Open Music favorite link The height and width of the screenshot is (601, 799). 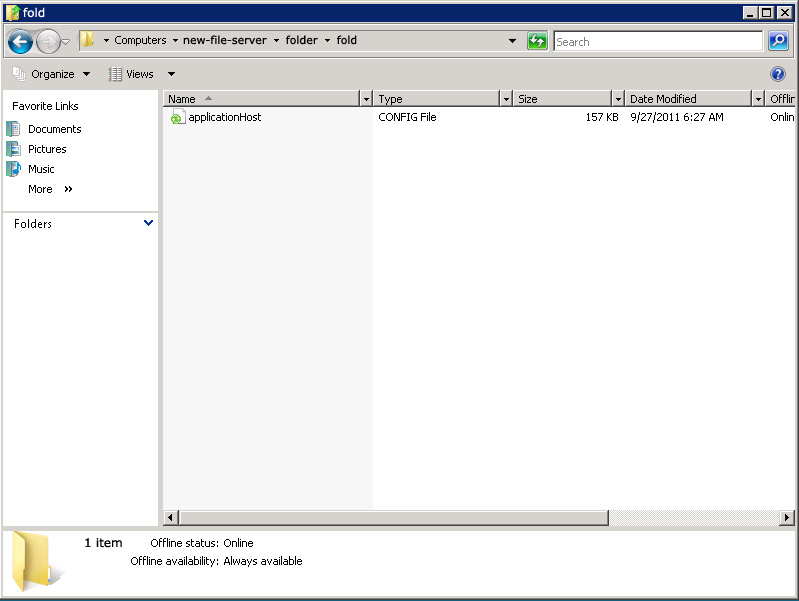[41, 169]
